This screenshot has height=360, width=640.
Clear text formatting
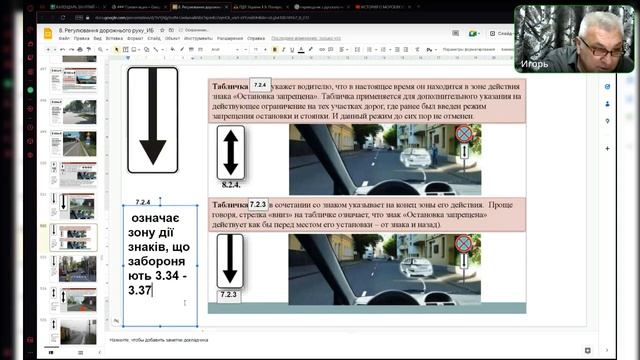pyautogui.click(x=417, y=49)
